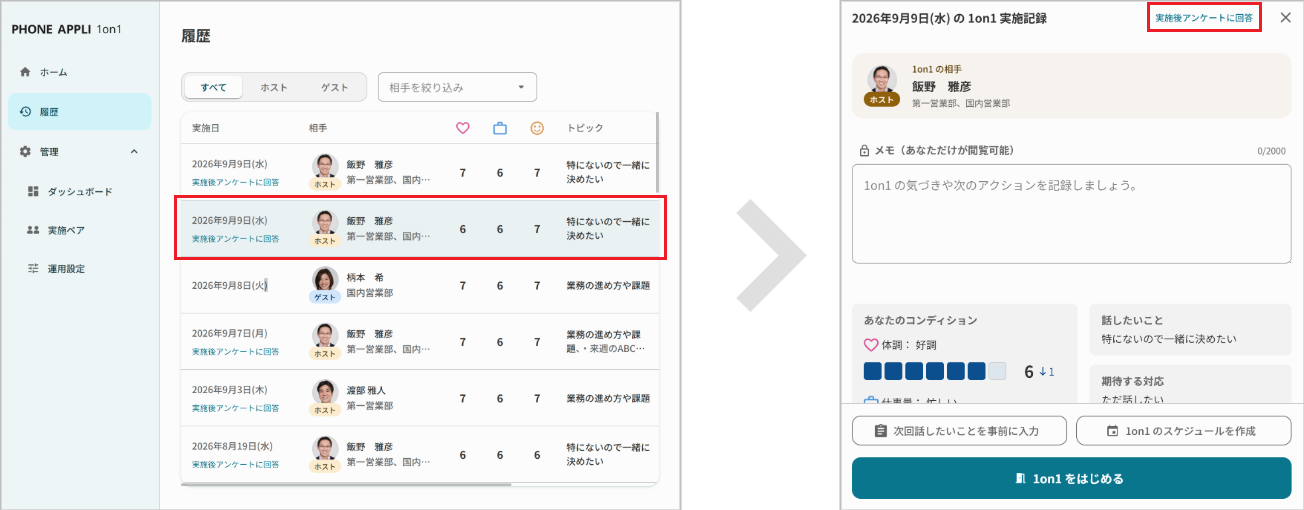
Task: Click the lock icon beside メモ
Action: (865, 151)
